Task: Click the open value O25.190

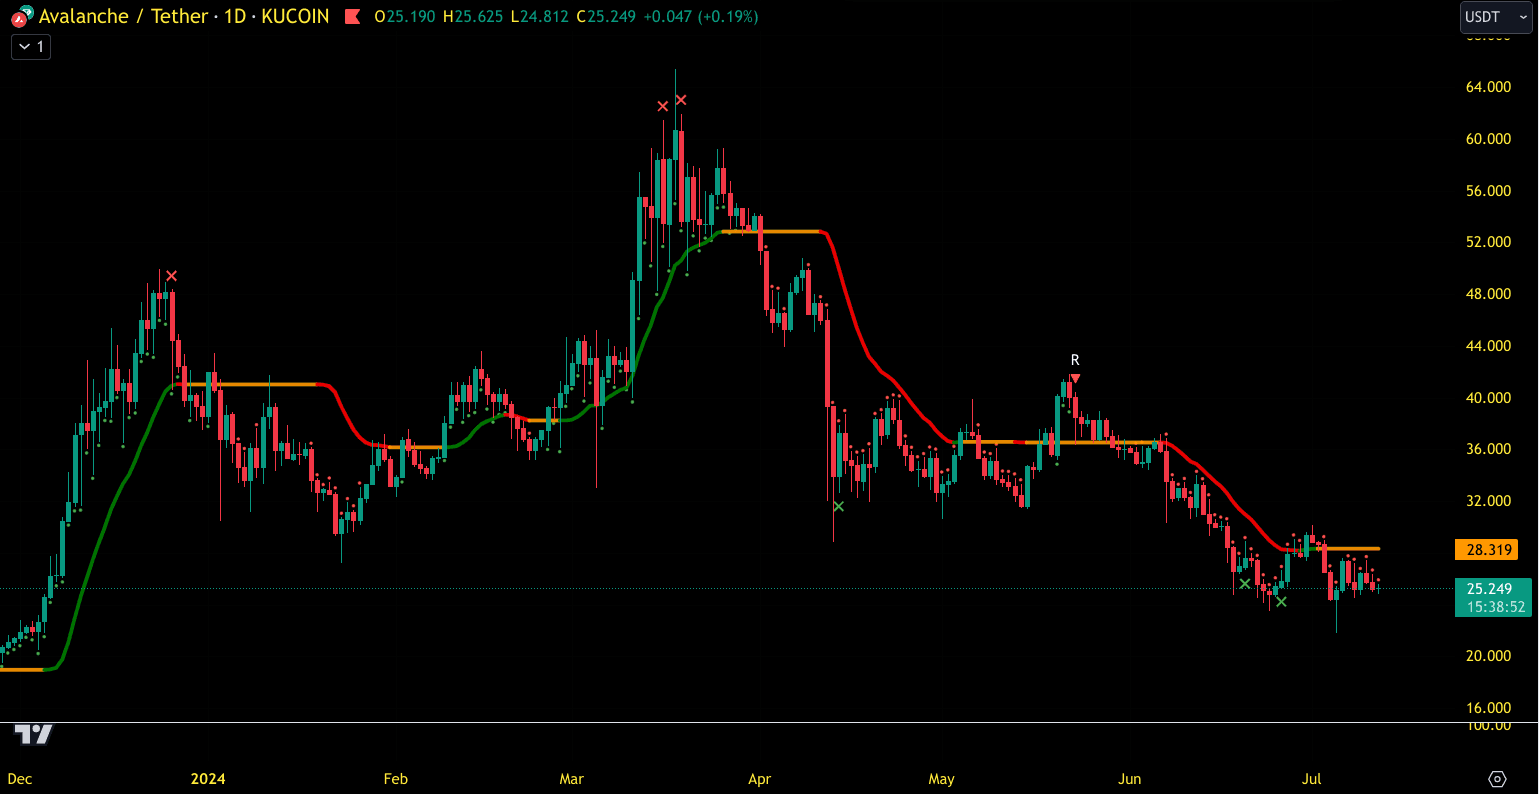Action: pyautogui.click(x=406, y=17)
